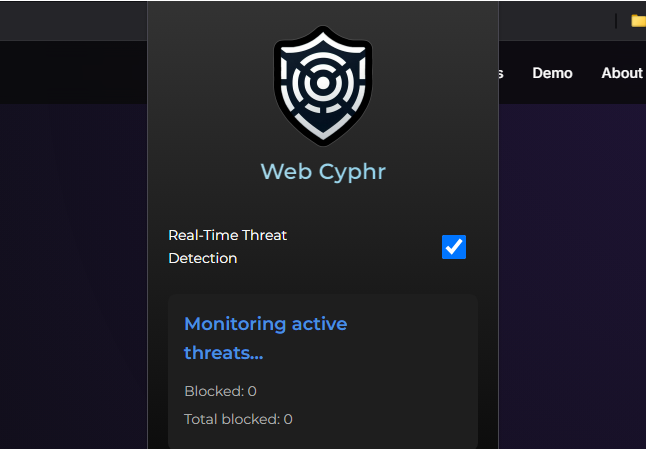Open the Demo navigation item
Screen dimensions: 646x449
552,73
